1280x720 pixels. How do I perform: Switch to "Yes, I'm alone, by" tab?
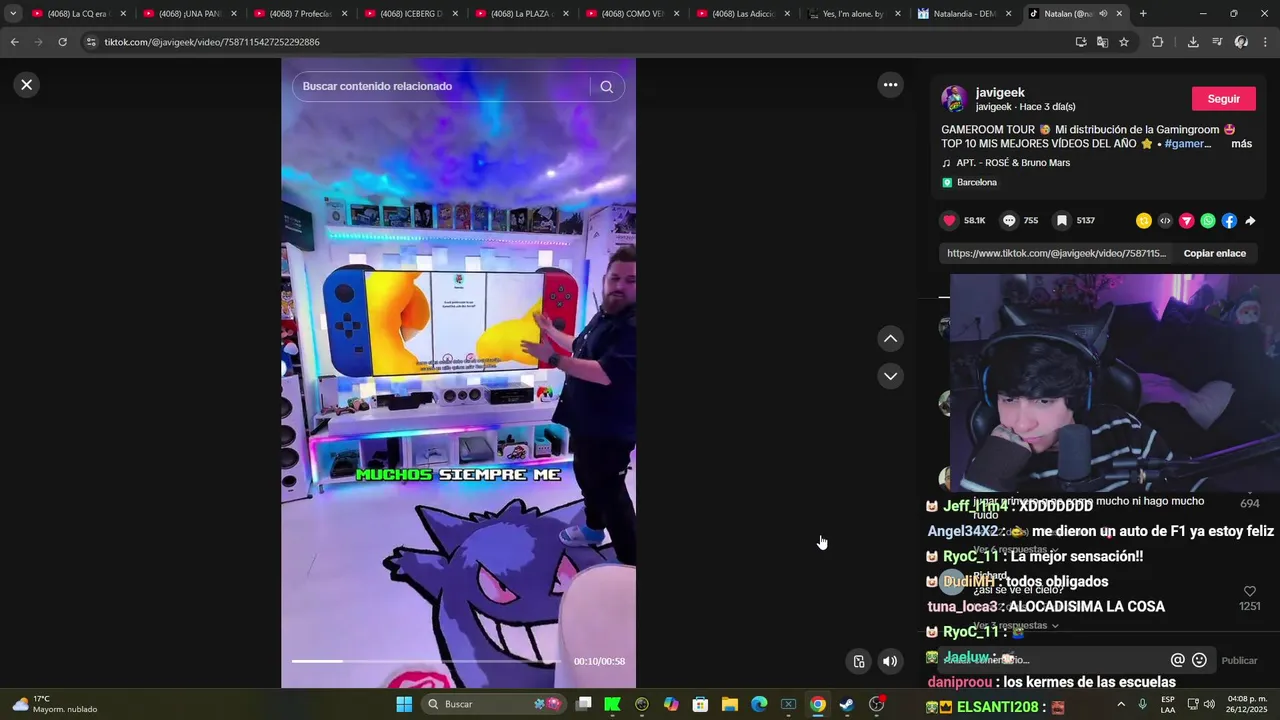pyautogui.click(x=853, y=14)
